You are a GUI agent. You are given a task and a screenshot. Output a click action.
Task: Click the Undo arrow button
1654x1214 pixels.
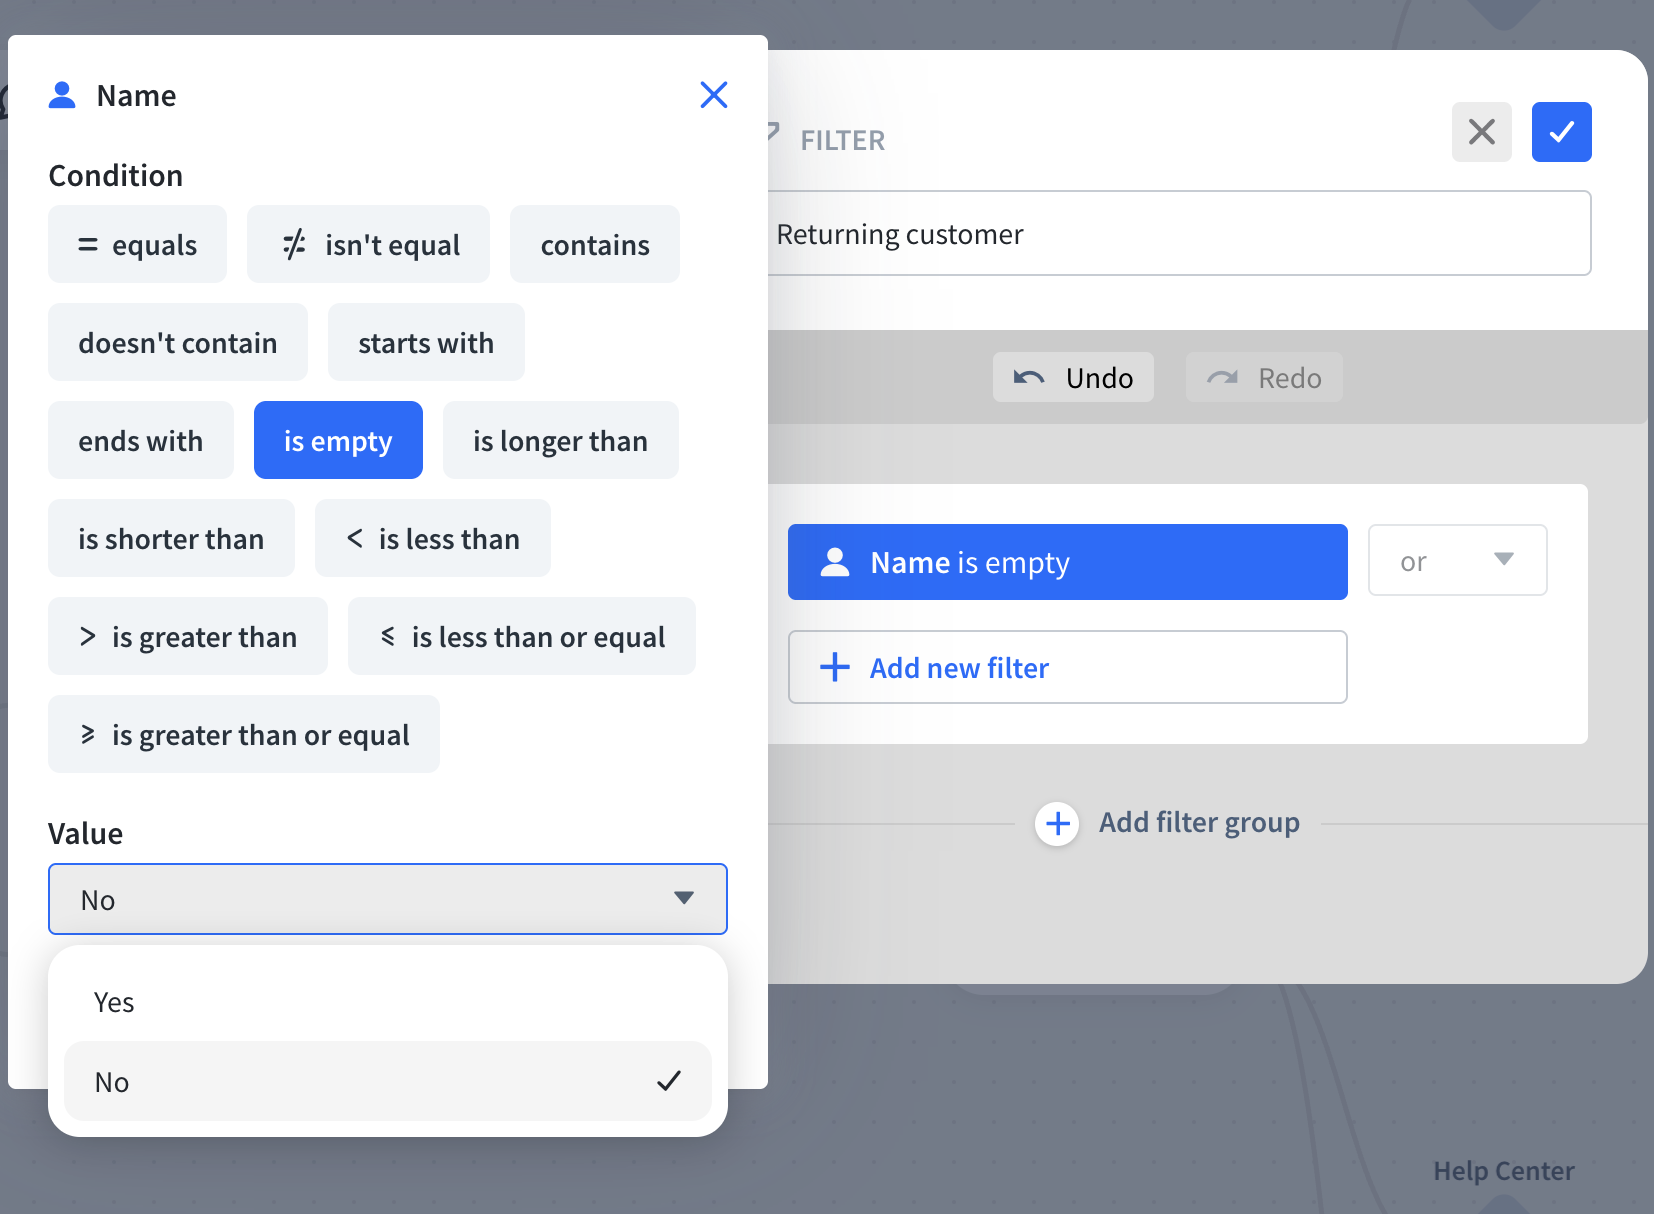click(1072, 378)
